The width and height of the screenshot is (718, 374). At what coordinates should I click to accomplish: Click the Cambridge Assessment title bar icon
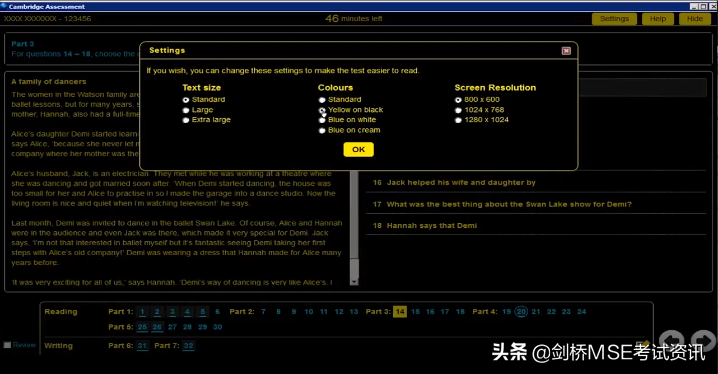4,6
